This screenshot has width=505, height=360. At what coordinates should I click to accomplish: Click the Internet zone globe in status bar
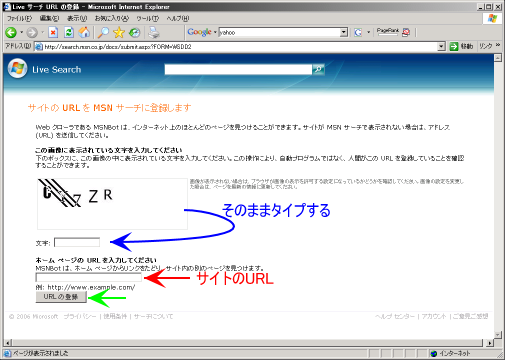(x=434, y=353)
